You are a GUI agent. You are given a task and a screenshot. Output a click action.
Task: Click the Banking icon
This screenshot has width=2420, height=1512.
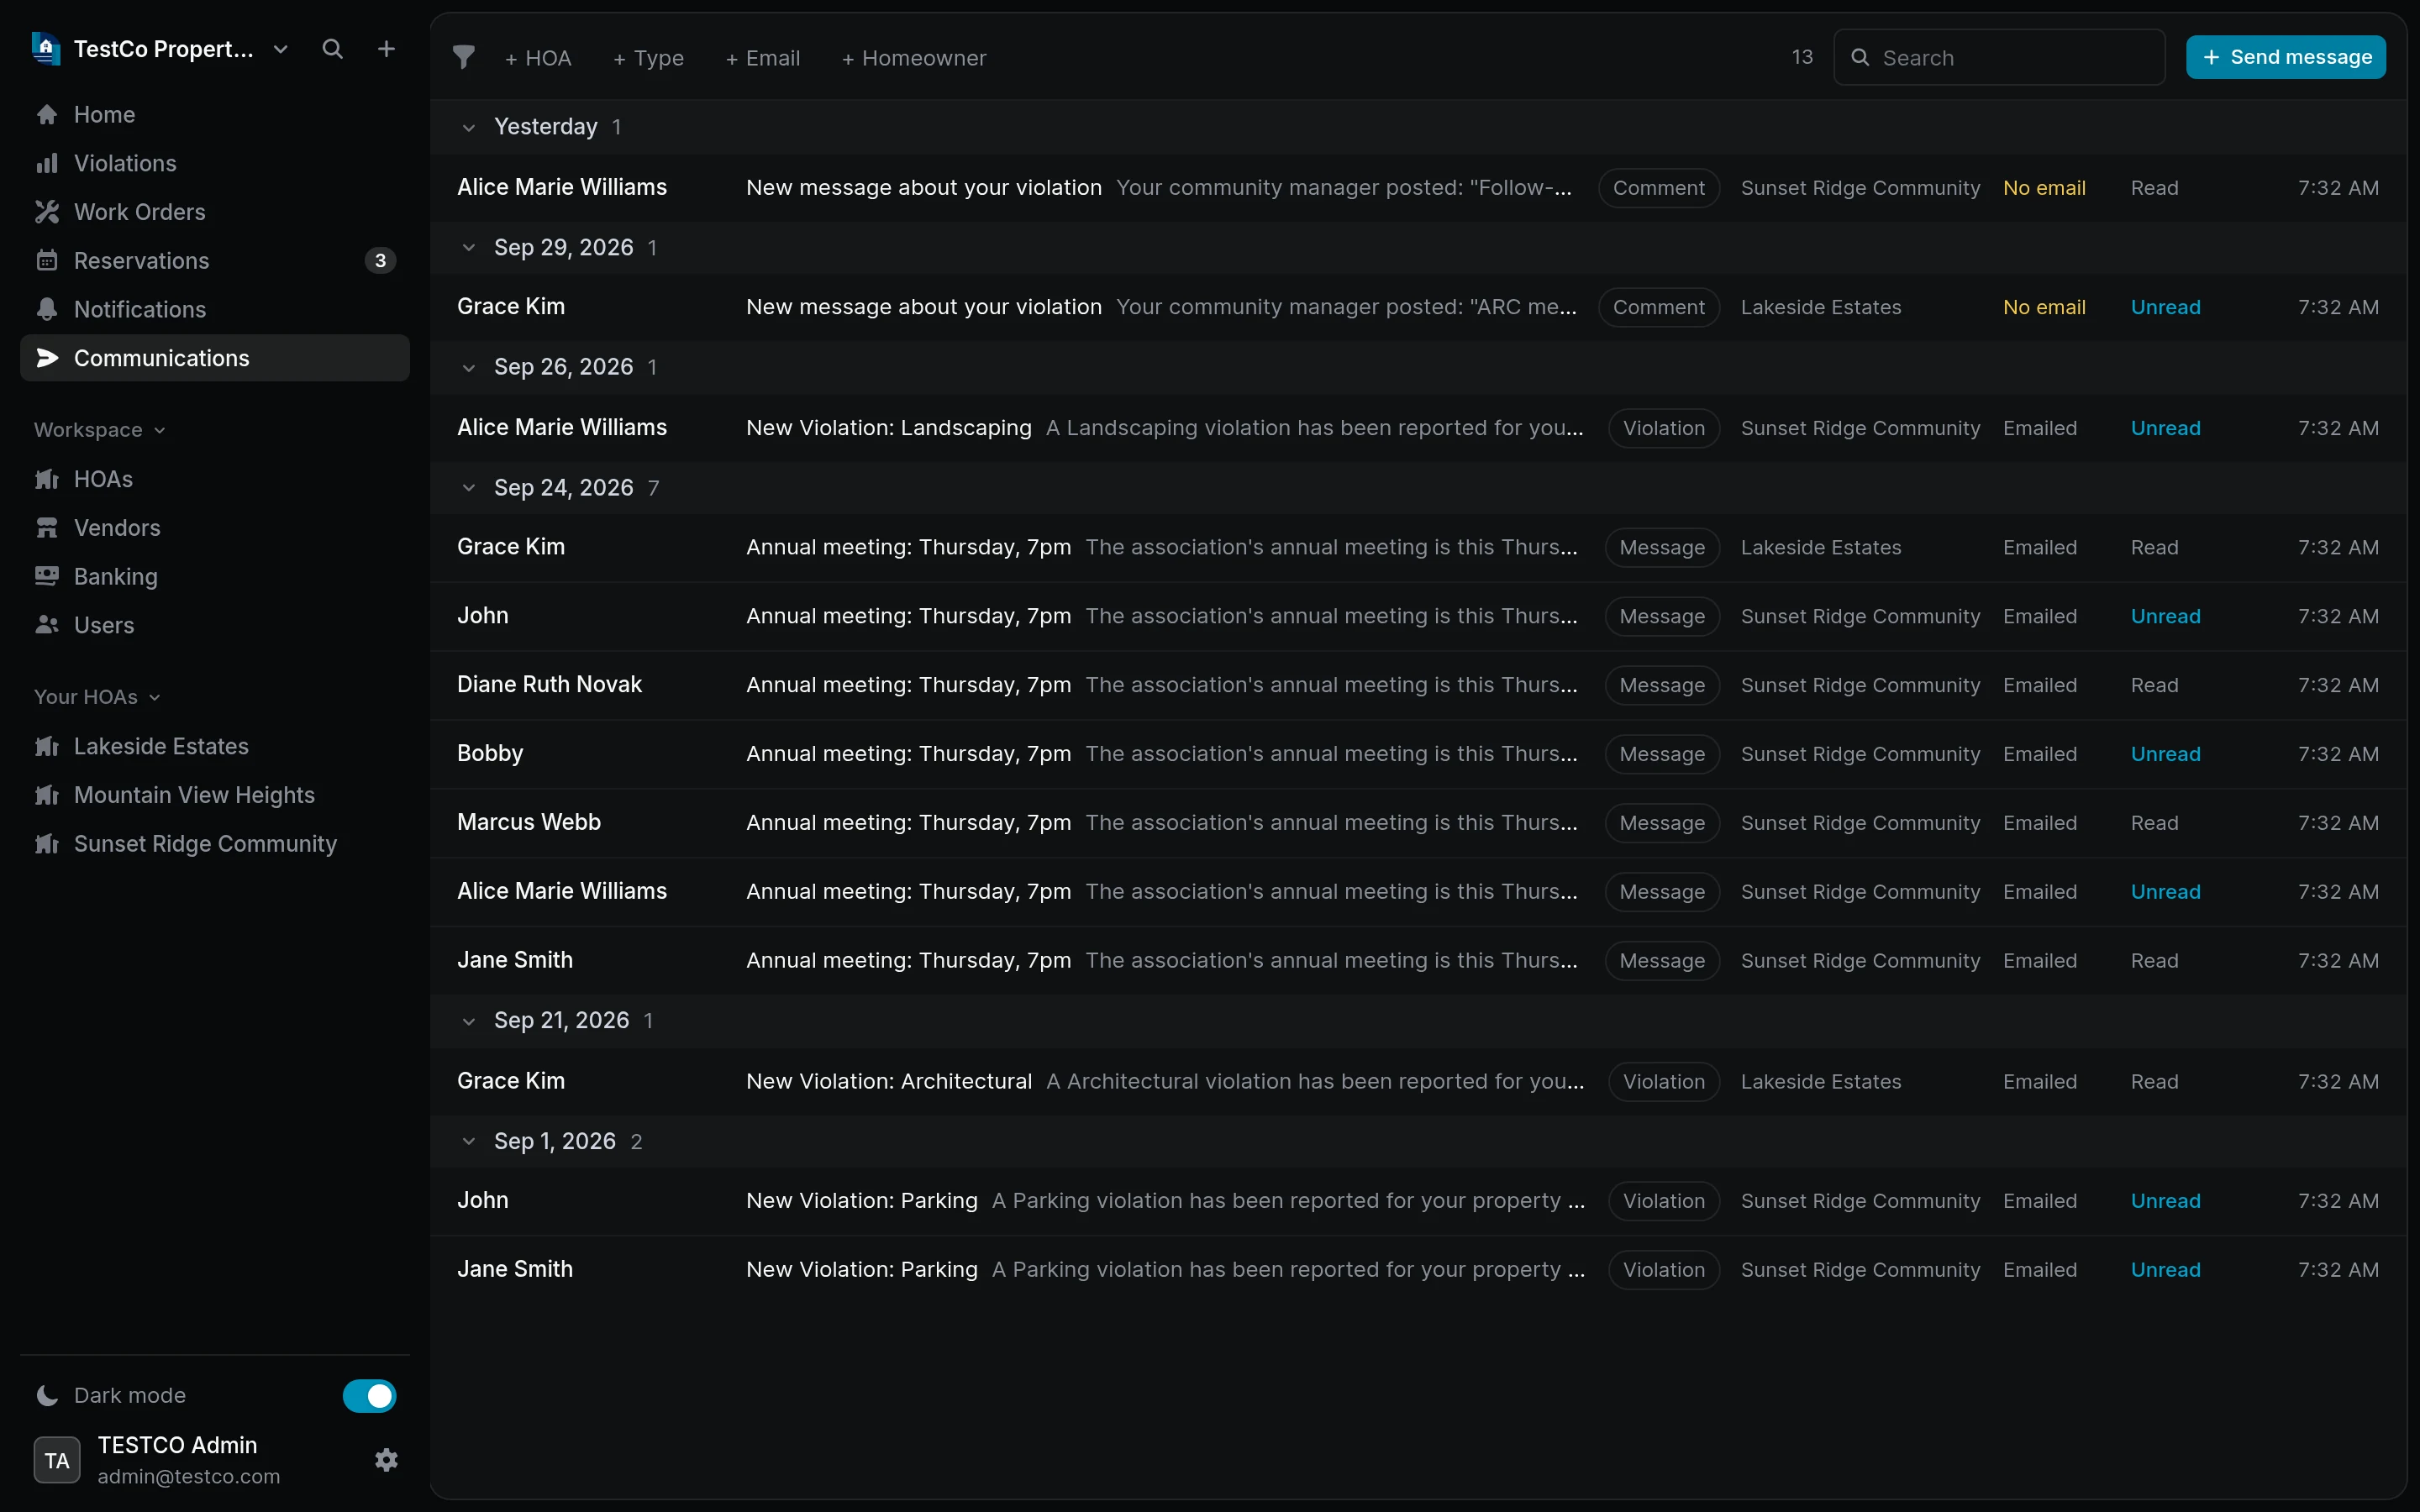click(47, 576)
